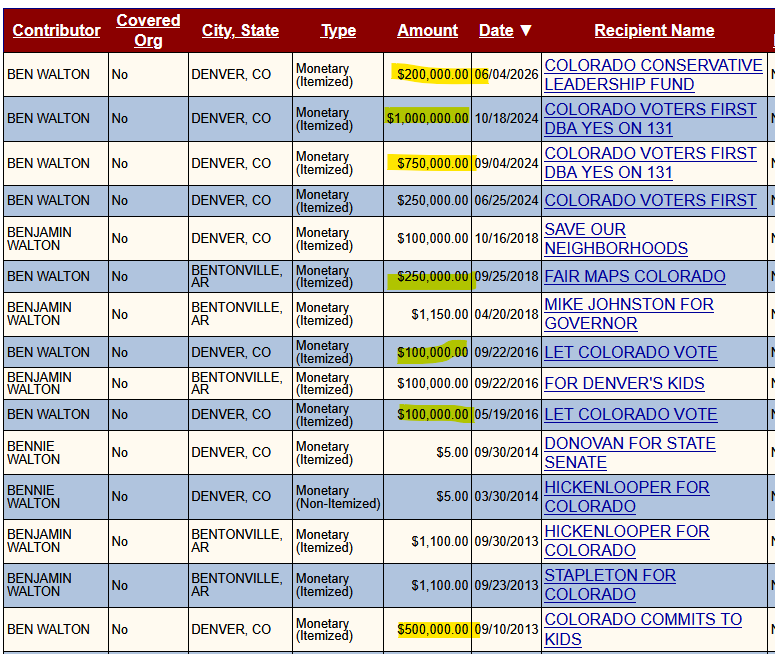Select BENJAMIN WALTON contributor for For Denver's Kids
This screenshot has width=775, height=654.
pyautogui.click(x=56, y=384)
